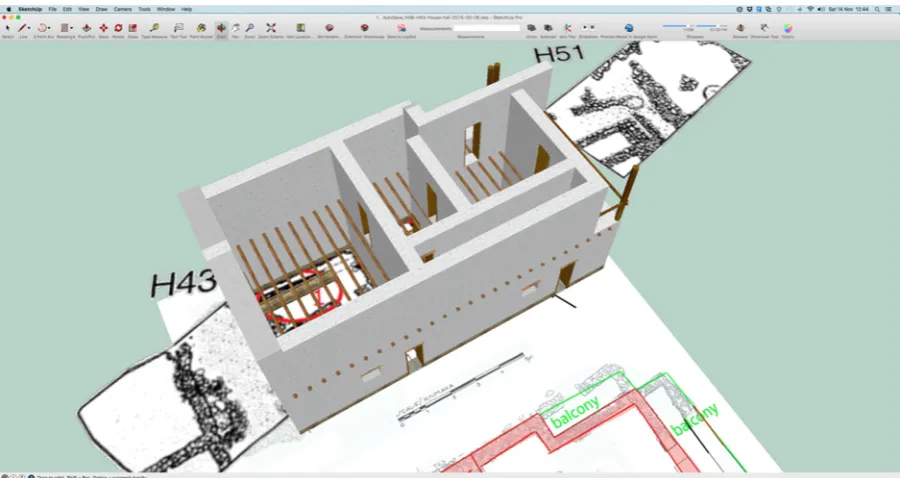Click Send to LayOut icon
The height and width of the screenshot is (478, 901).
tap(401, 28)
